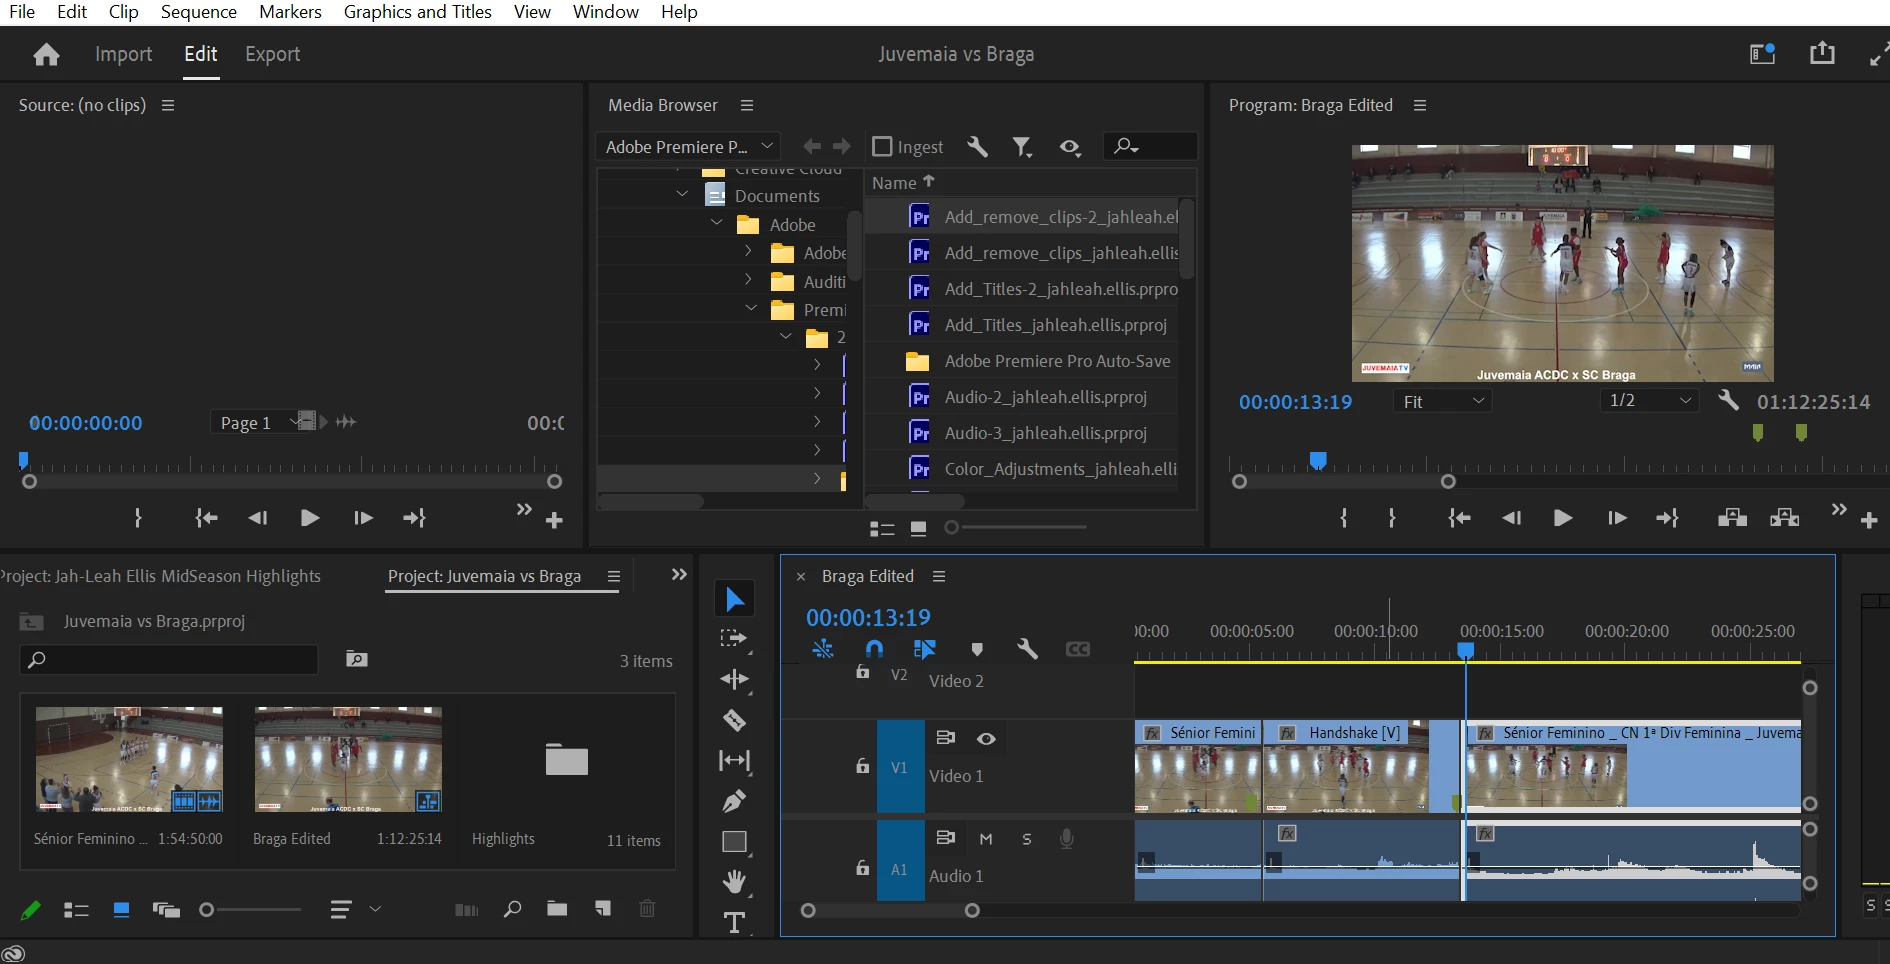
Task: Open the Quick Export share icon
Action: 1822,53
